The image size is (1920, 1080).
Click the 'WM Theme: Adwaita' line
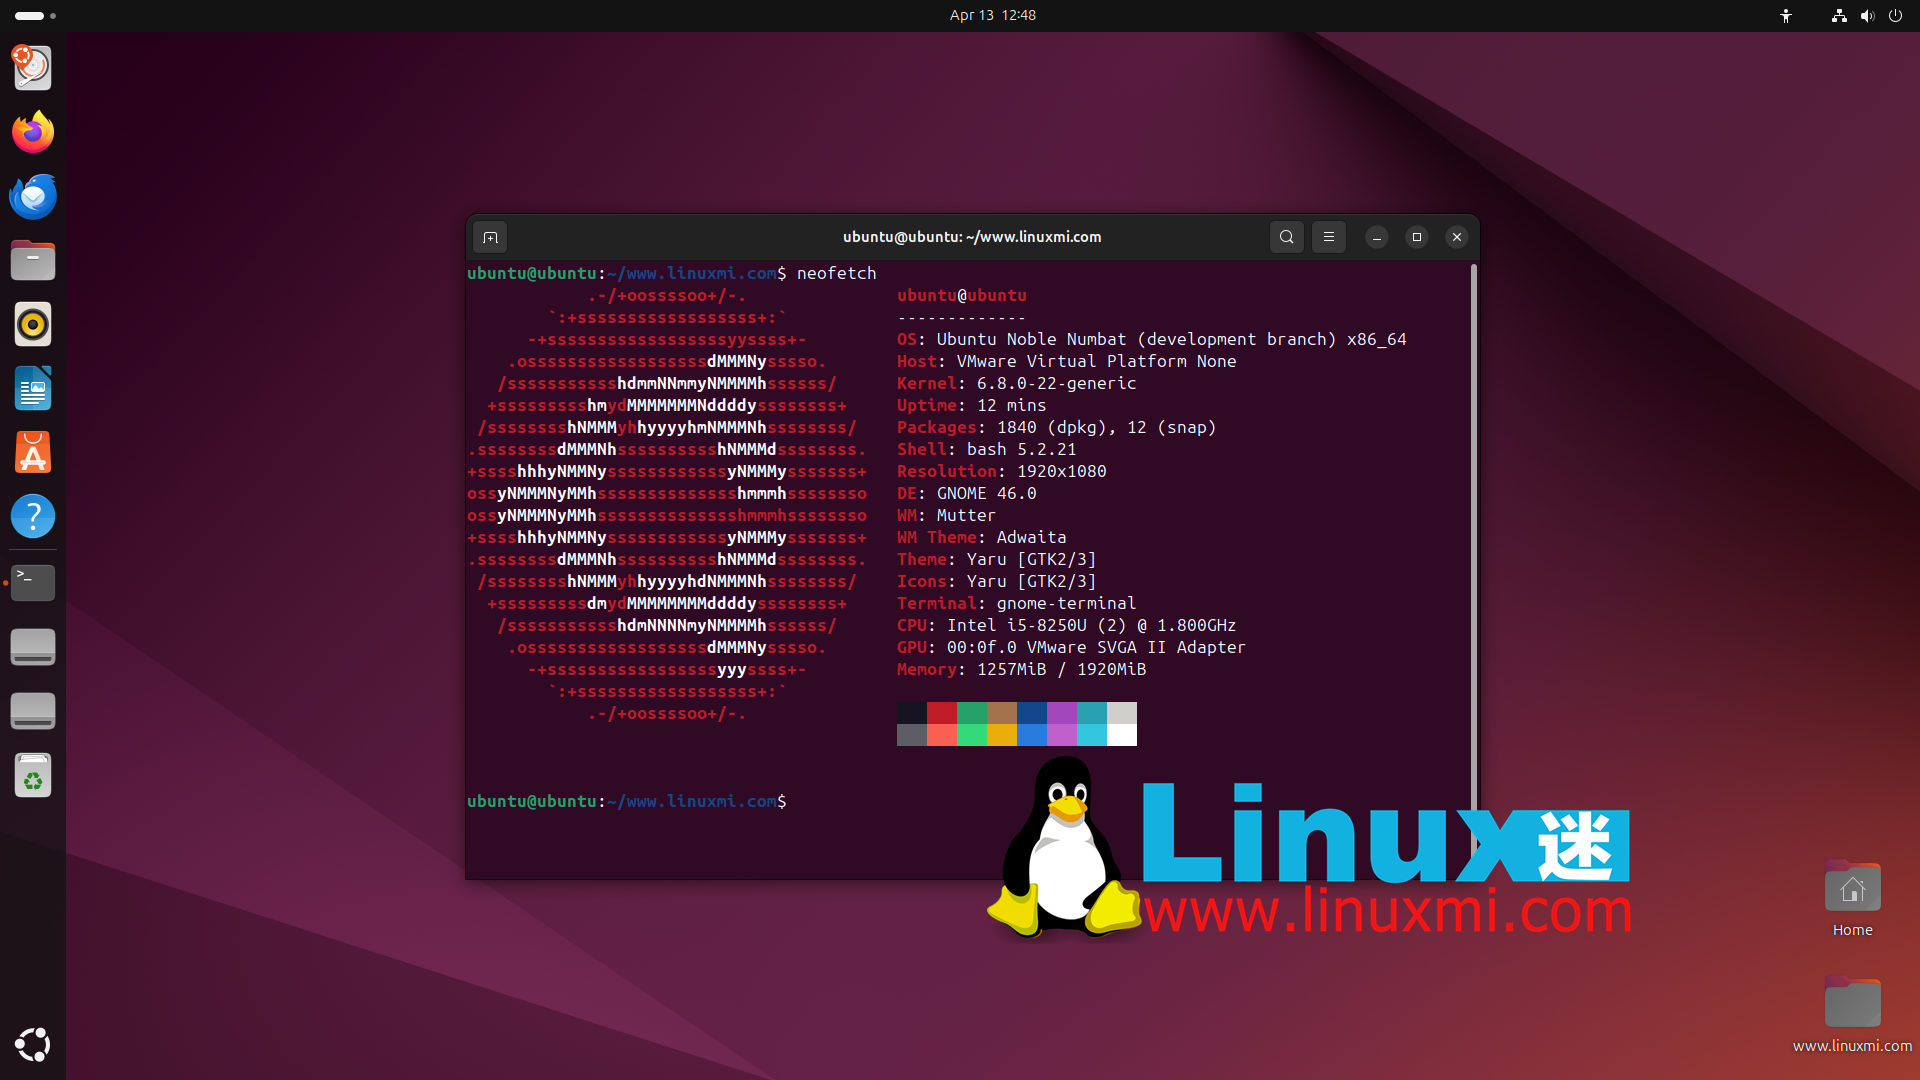point(981,537)
